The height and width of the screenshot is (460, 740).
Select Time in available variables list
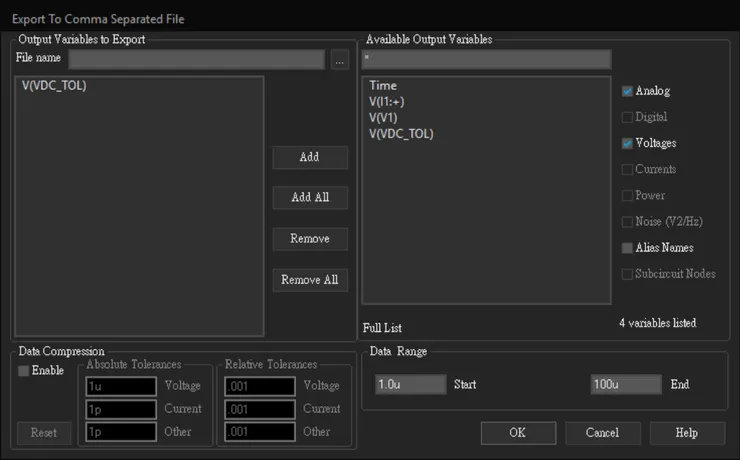[383, 85]
